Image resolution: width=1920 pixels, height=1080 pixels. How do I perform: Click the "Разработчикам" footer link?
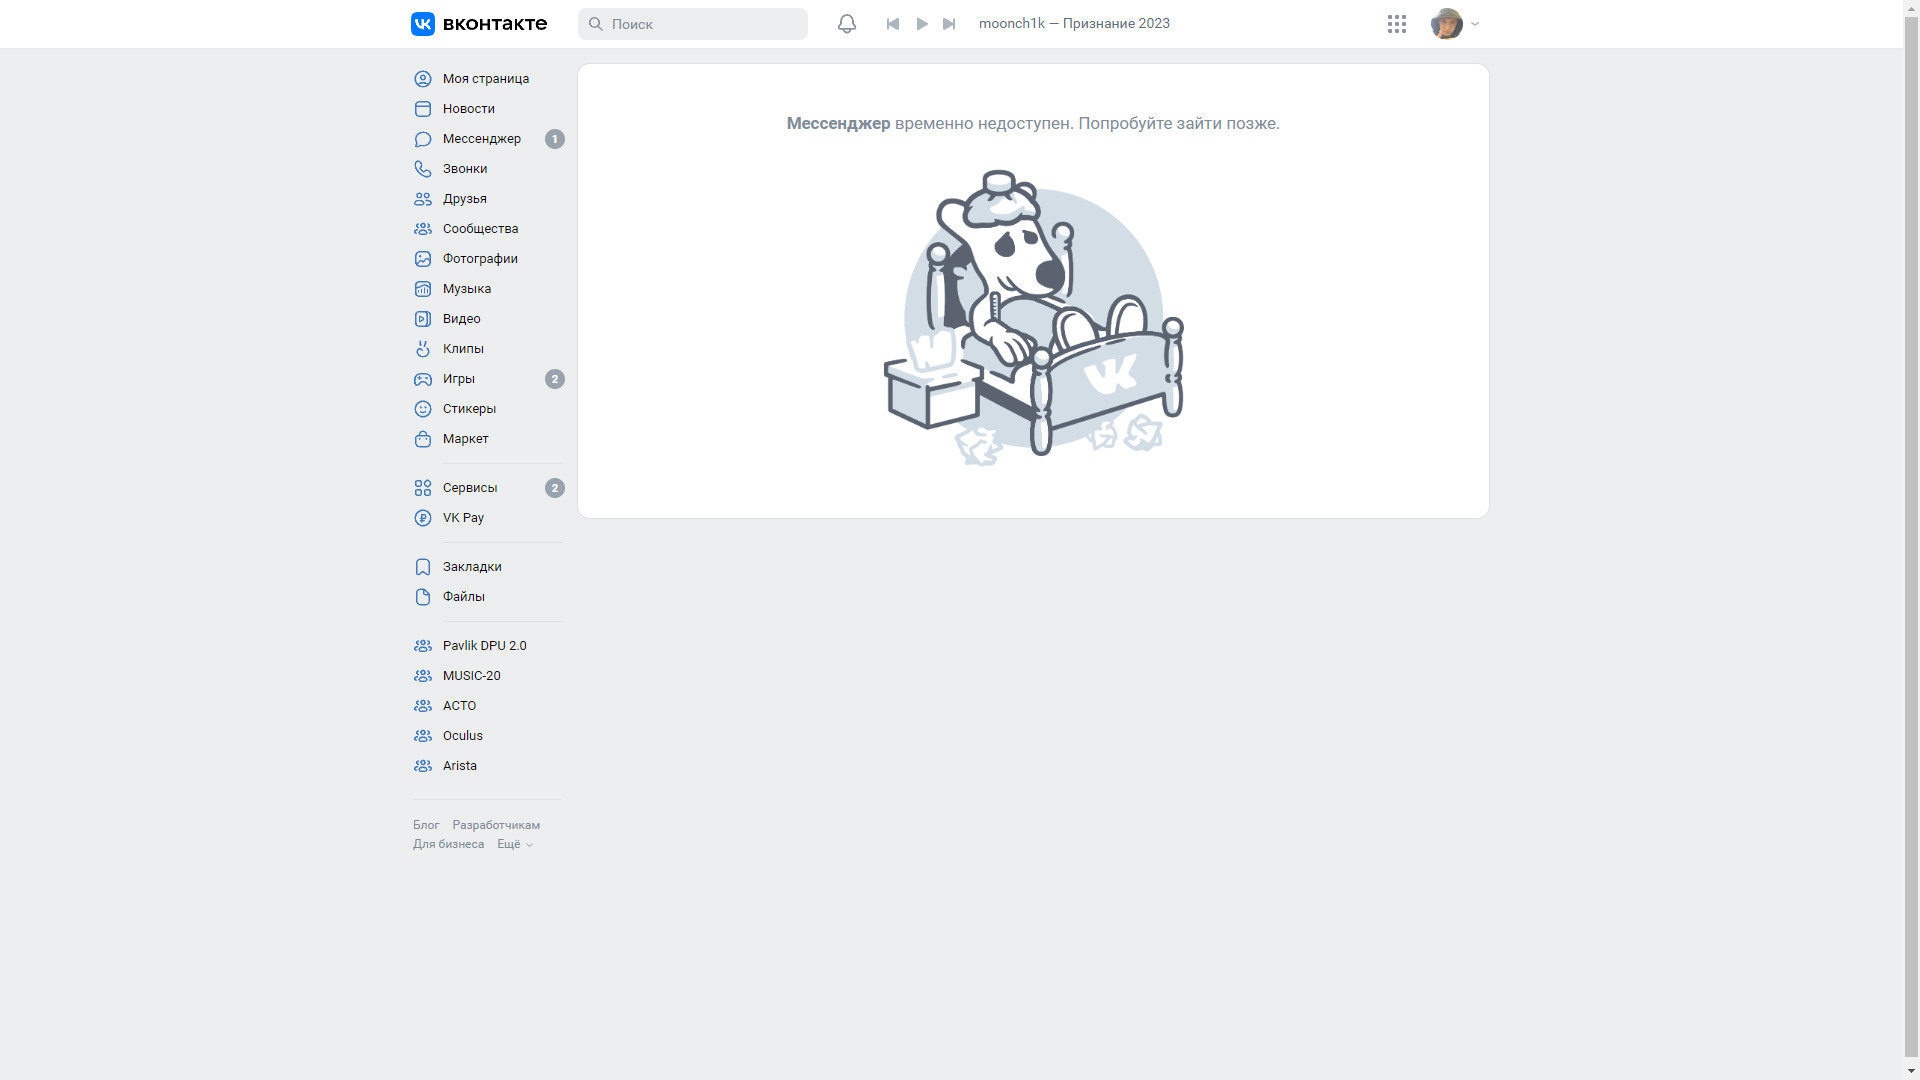496,826
